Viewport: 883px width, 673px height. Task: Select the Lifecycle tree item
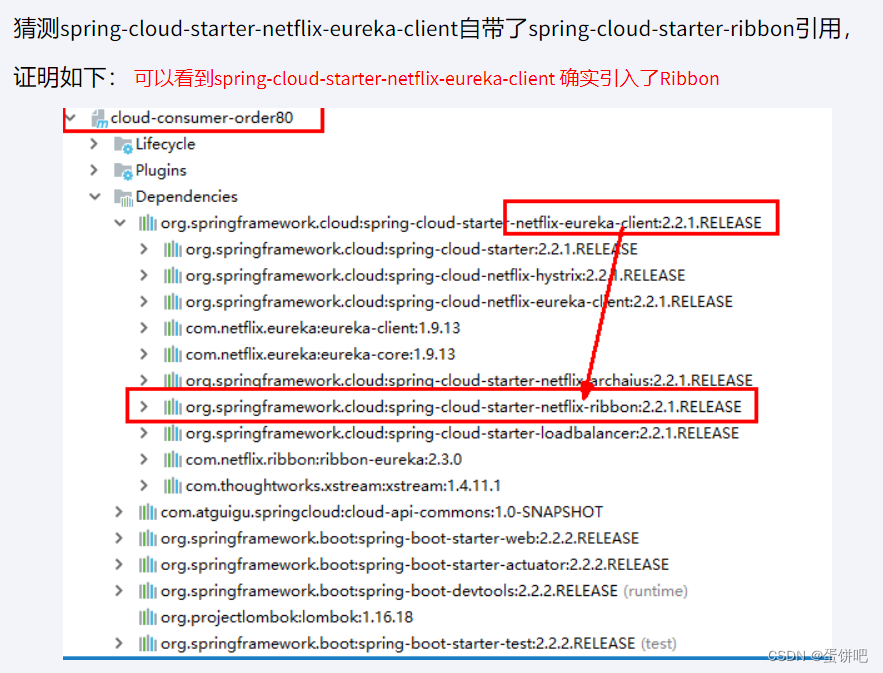pyautogui.click(x=165, y=144)
